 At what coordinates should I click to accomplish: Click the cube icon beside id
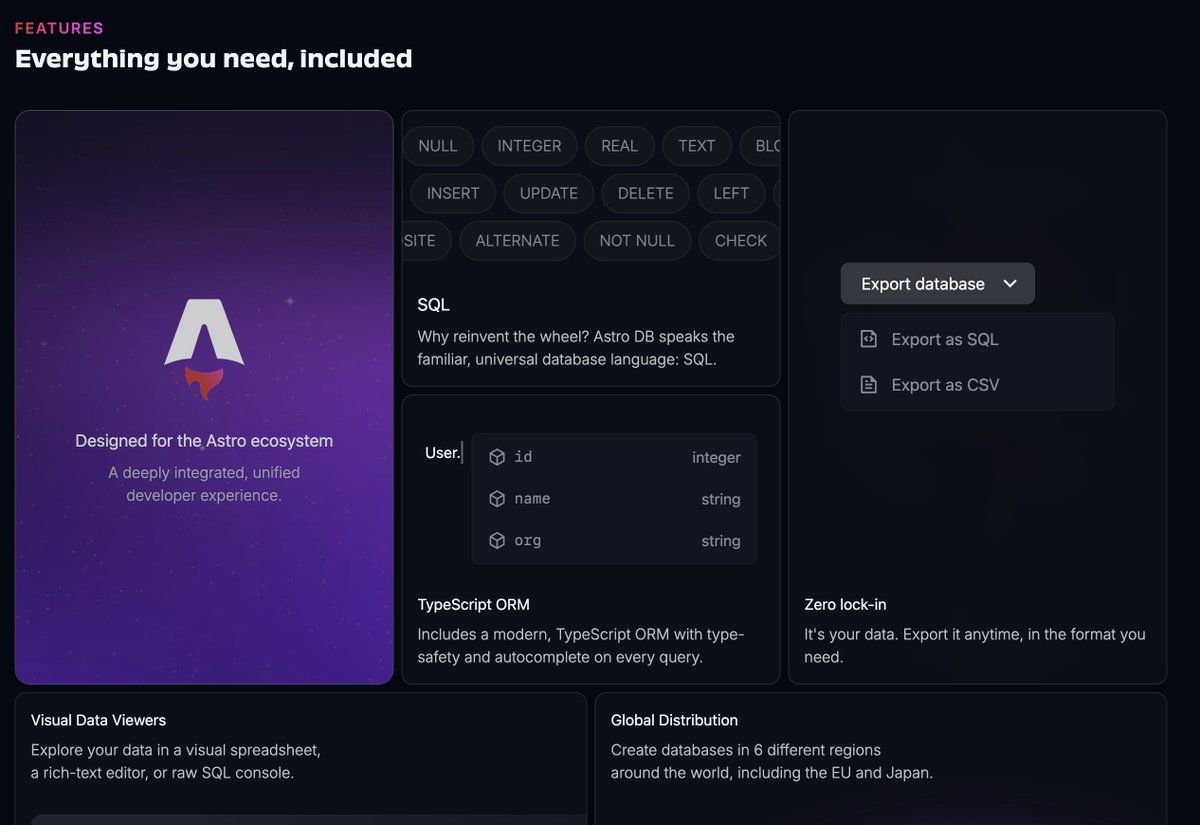coord(497,457)
